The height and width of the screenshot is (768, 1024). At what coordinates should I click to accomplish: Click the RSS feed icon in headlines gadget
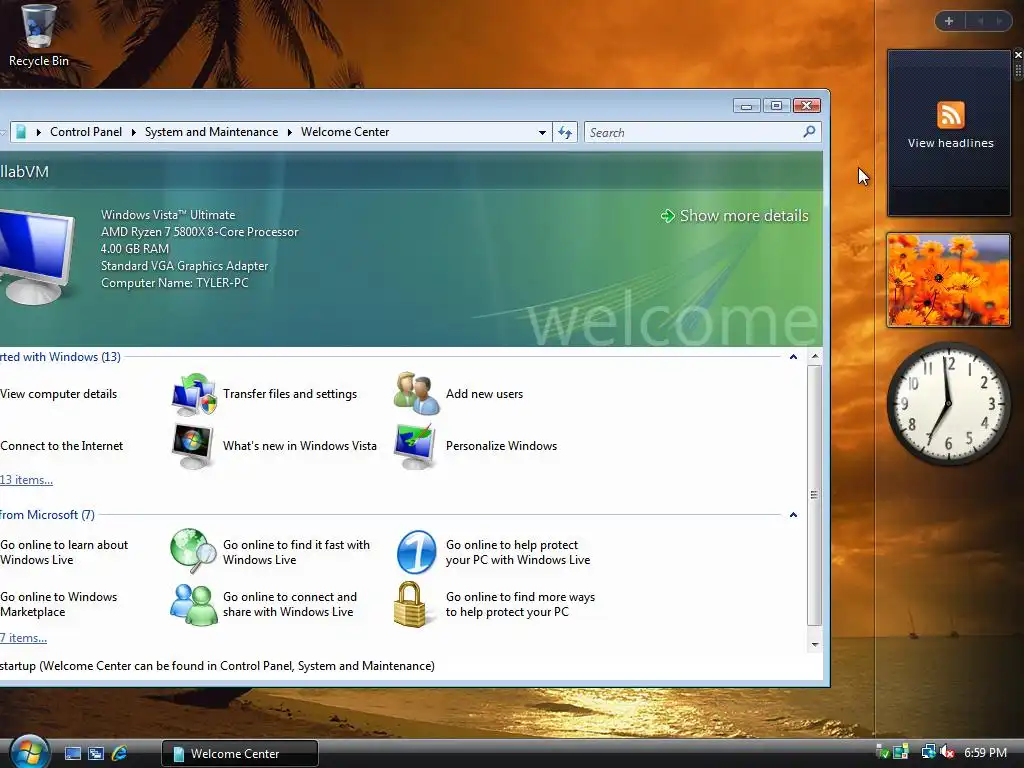(950, 116)
